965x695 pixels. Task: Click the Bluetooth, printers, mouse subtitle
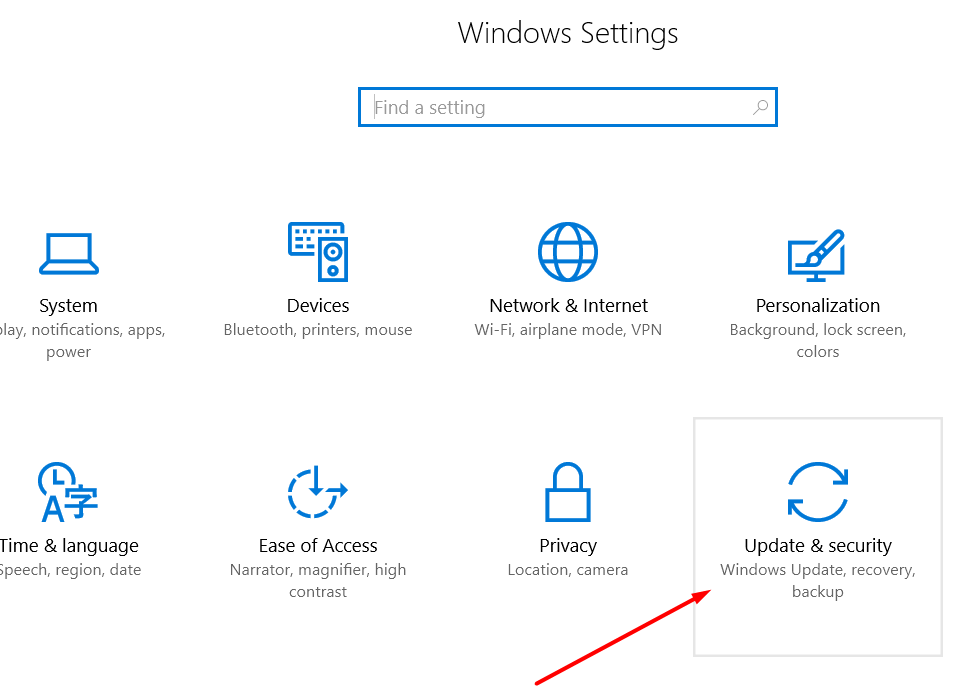318,329
